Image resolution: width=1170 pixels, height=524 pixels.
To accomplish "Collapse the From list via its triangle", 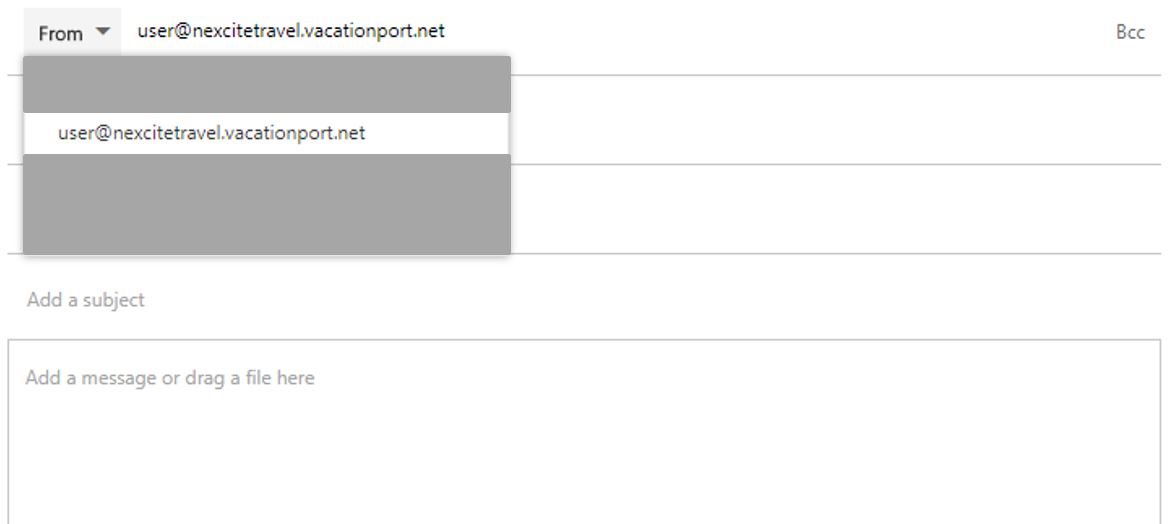I will [x=103, y=32].
